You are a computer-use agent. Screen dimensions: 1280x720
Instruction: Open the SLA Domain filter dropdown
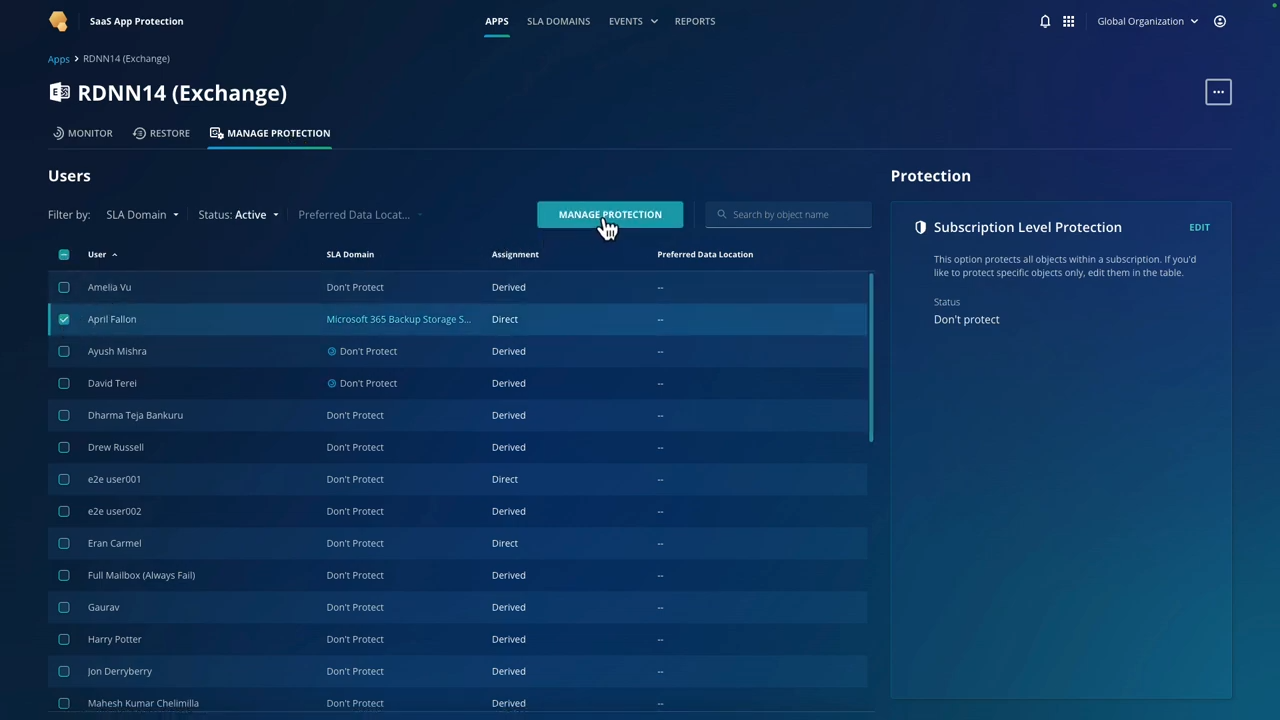142,214
